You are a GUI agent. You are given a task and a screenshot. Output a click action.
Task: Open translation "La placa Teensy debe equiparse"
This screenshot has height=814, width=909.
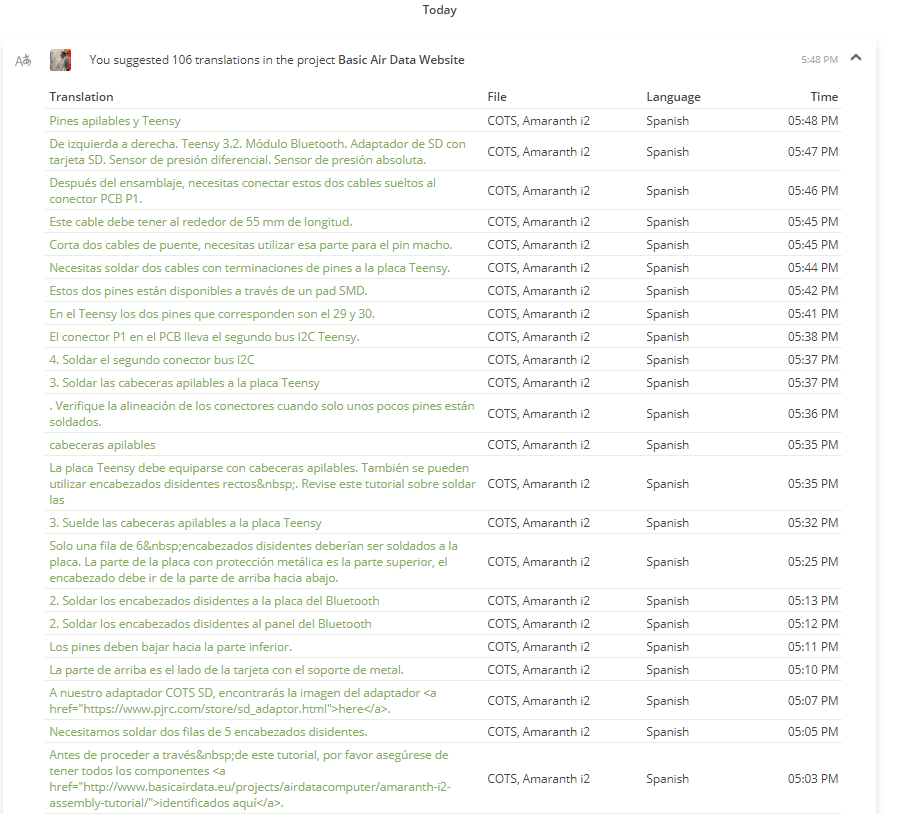coord(263,484)
